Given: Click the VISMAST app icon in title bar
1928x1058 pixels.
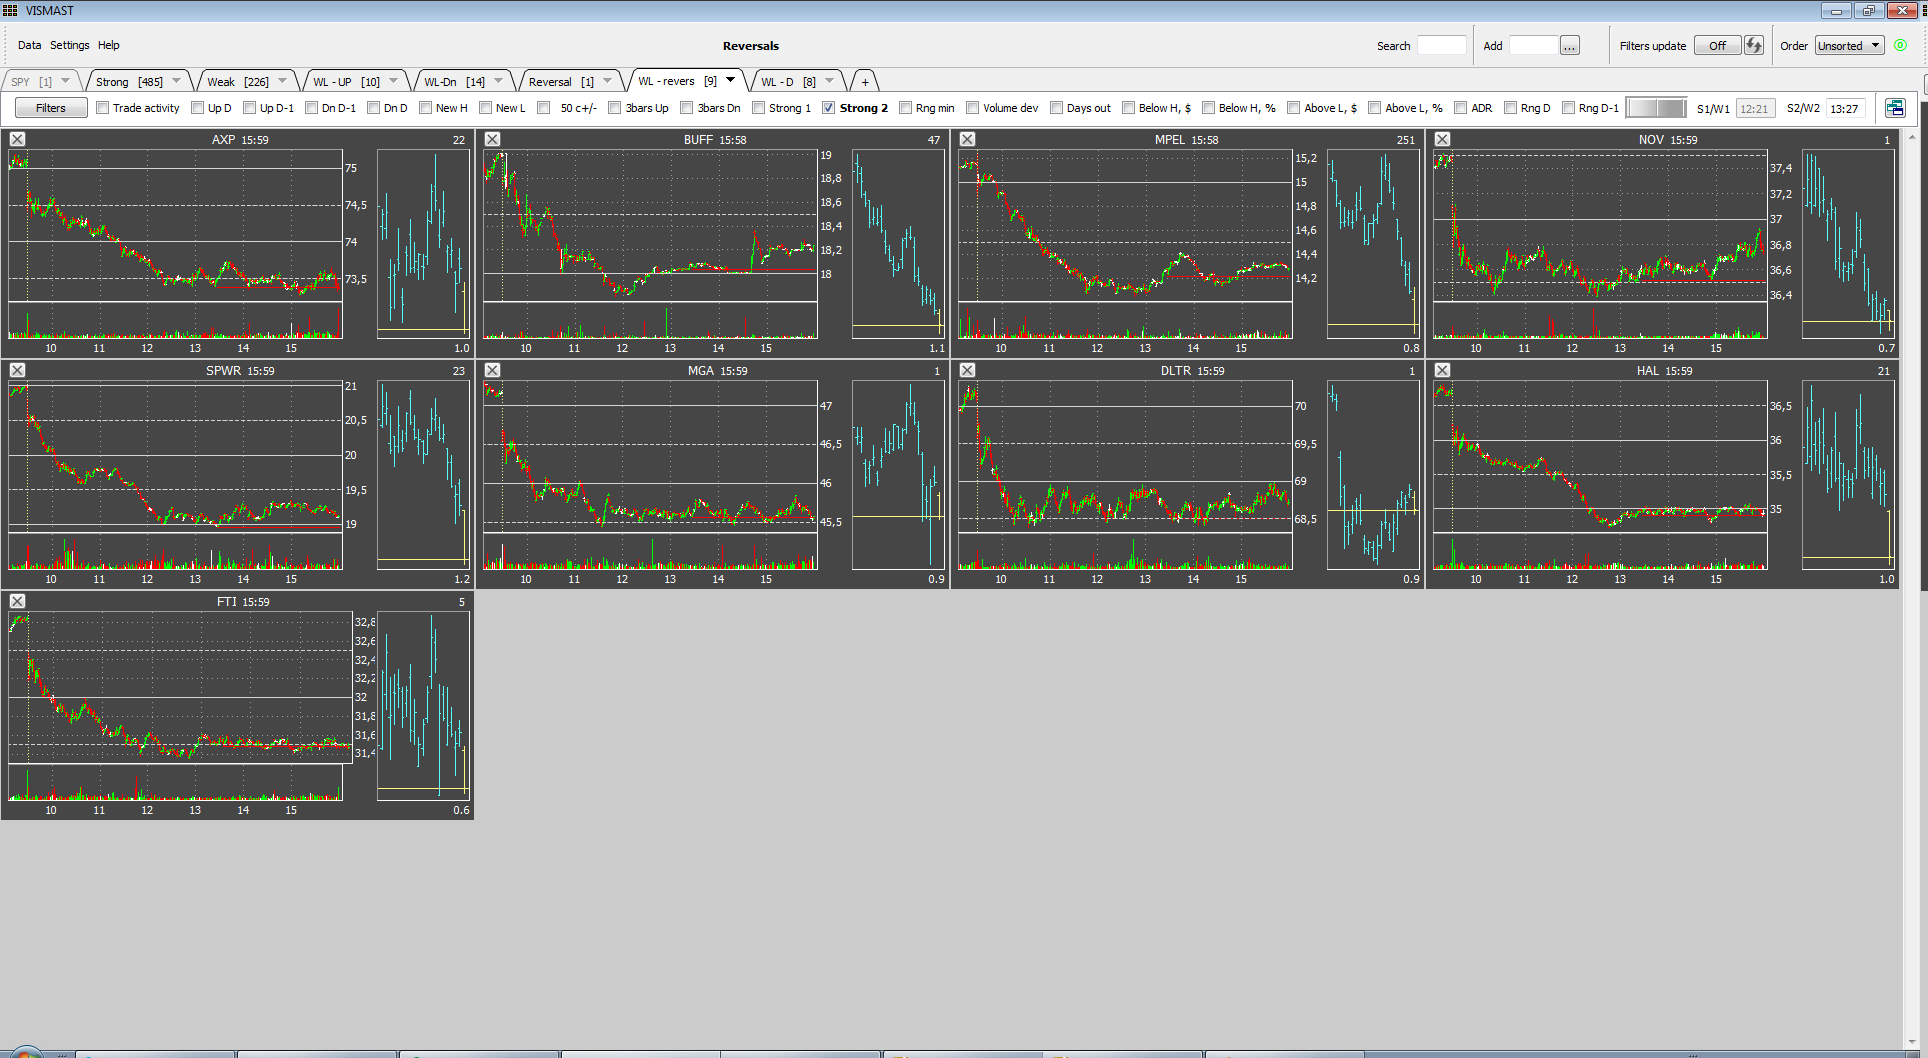Looking at the screenshot, I should pos(10,10).
